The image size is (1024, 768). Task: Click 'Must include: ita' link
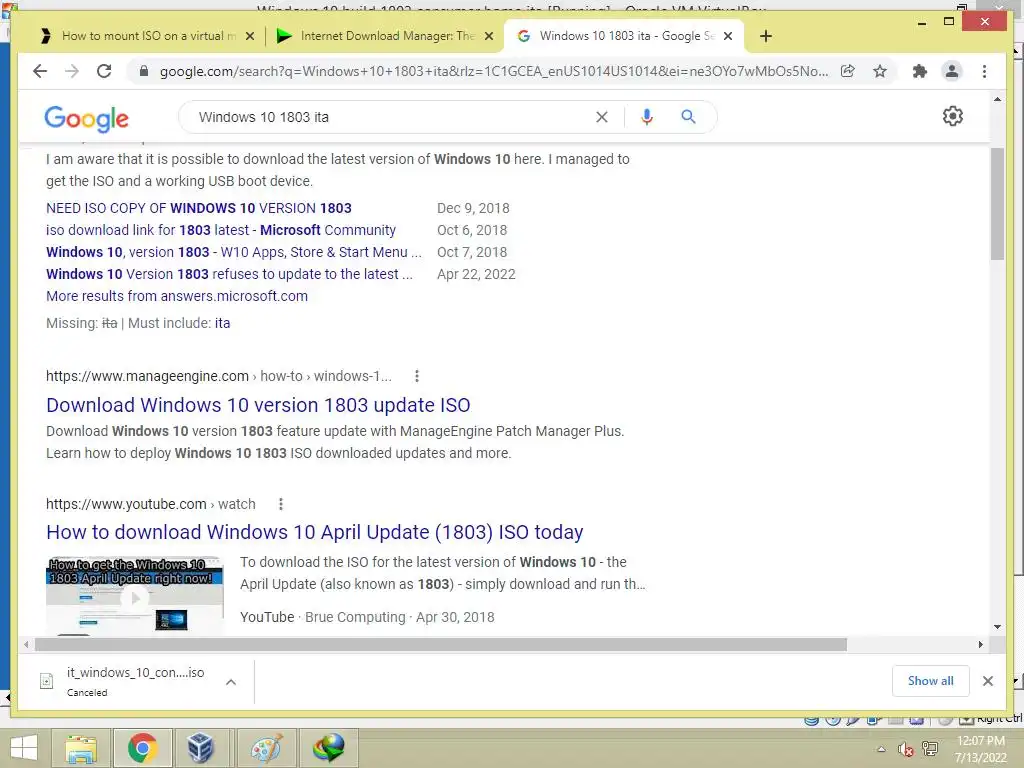pos(223,323)
